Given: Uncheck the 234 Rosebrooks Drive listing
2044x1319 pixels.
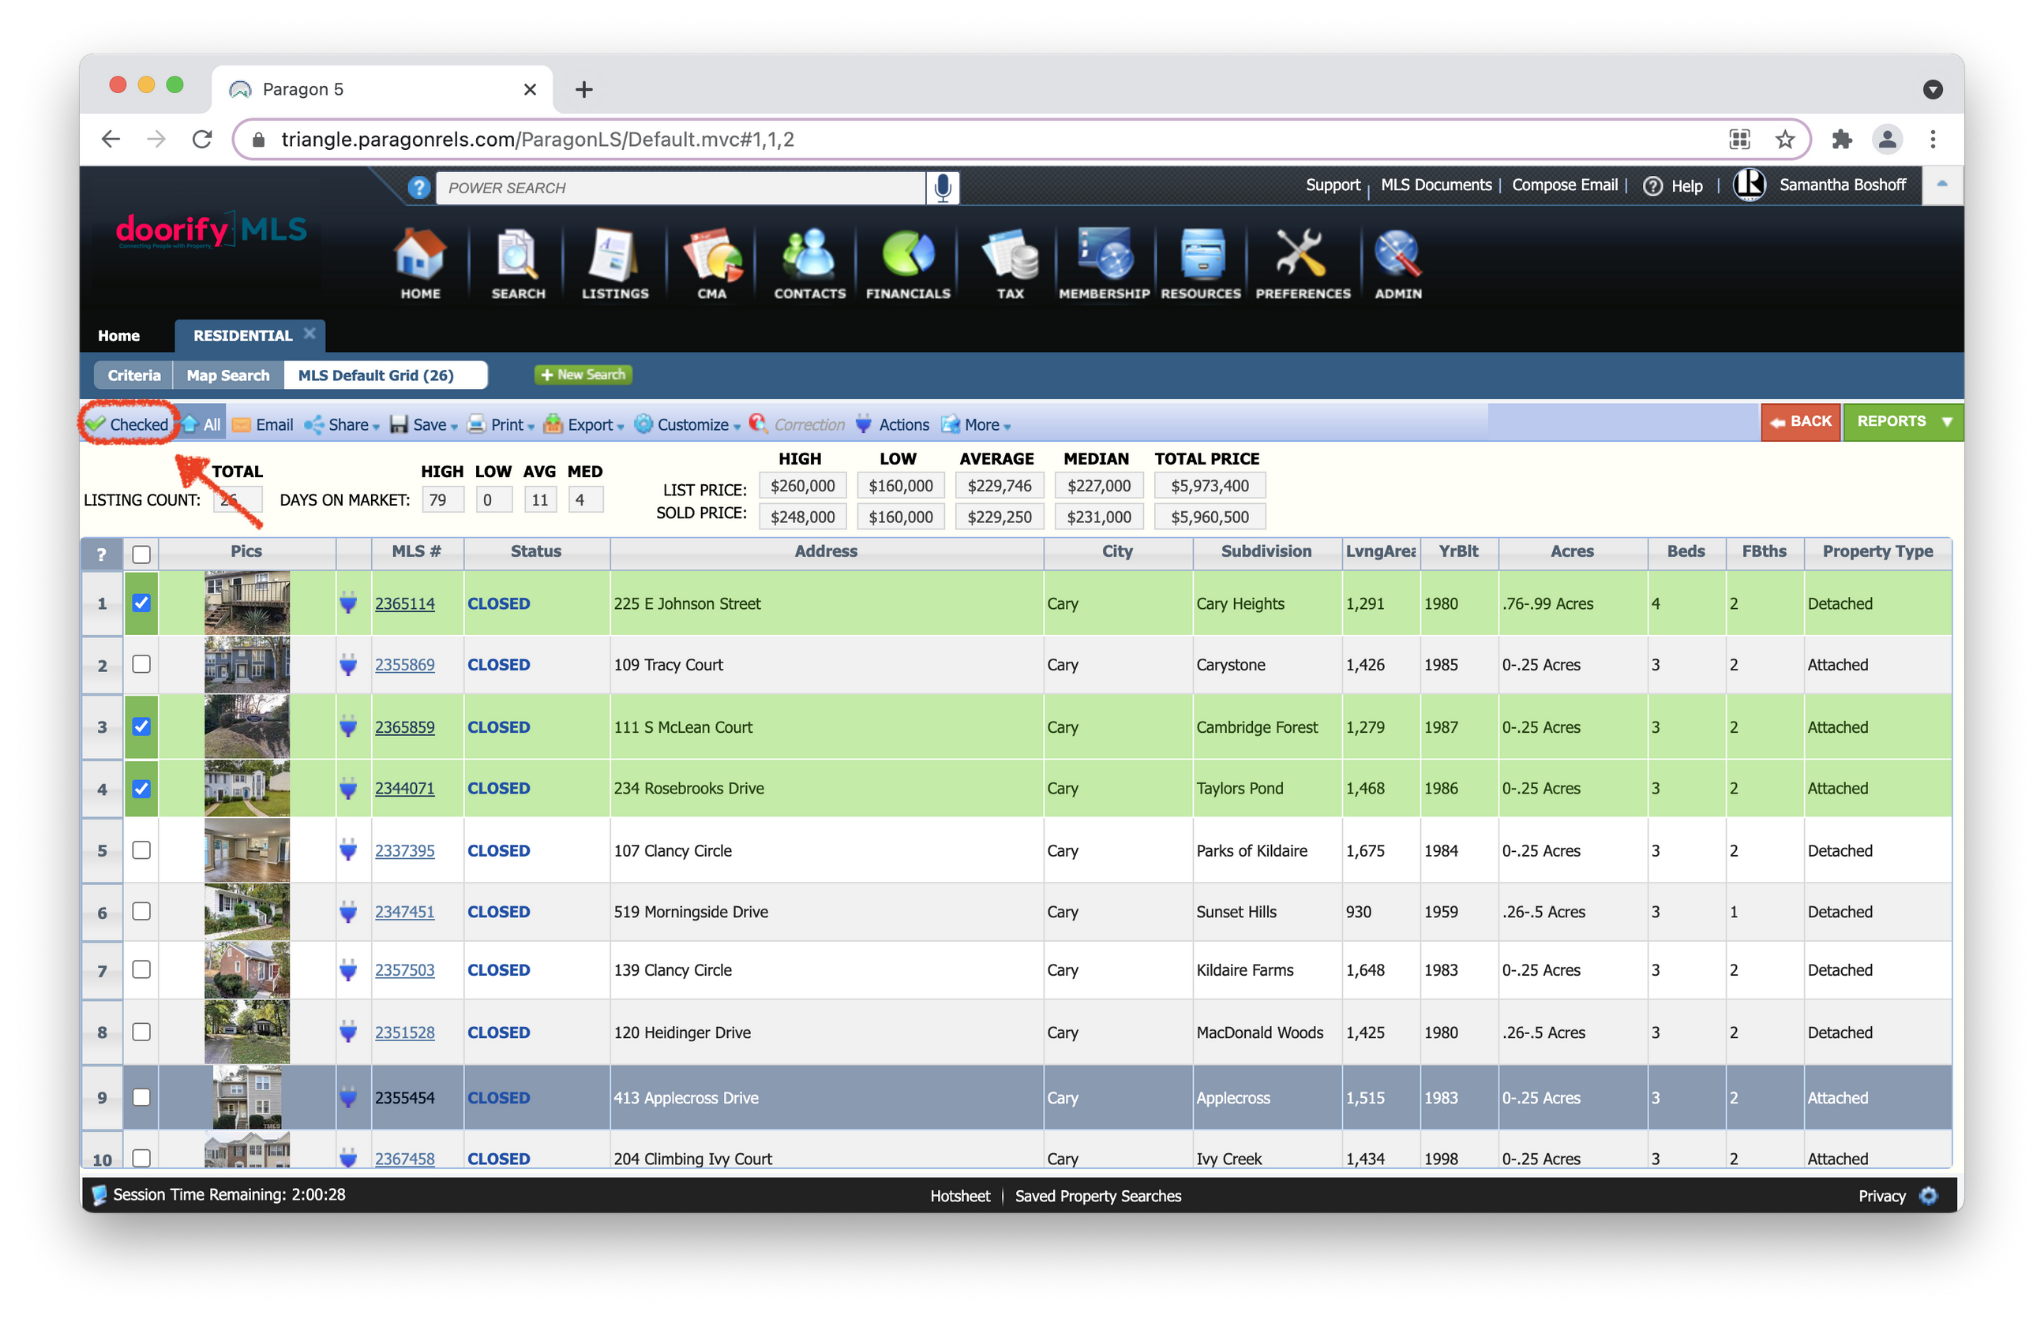Looking at the screenshot, I should (141, 788).
